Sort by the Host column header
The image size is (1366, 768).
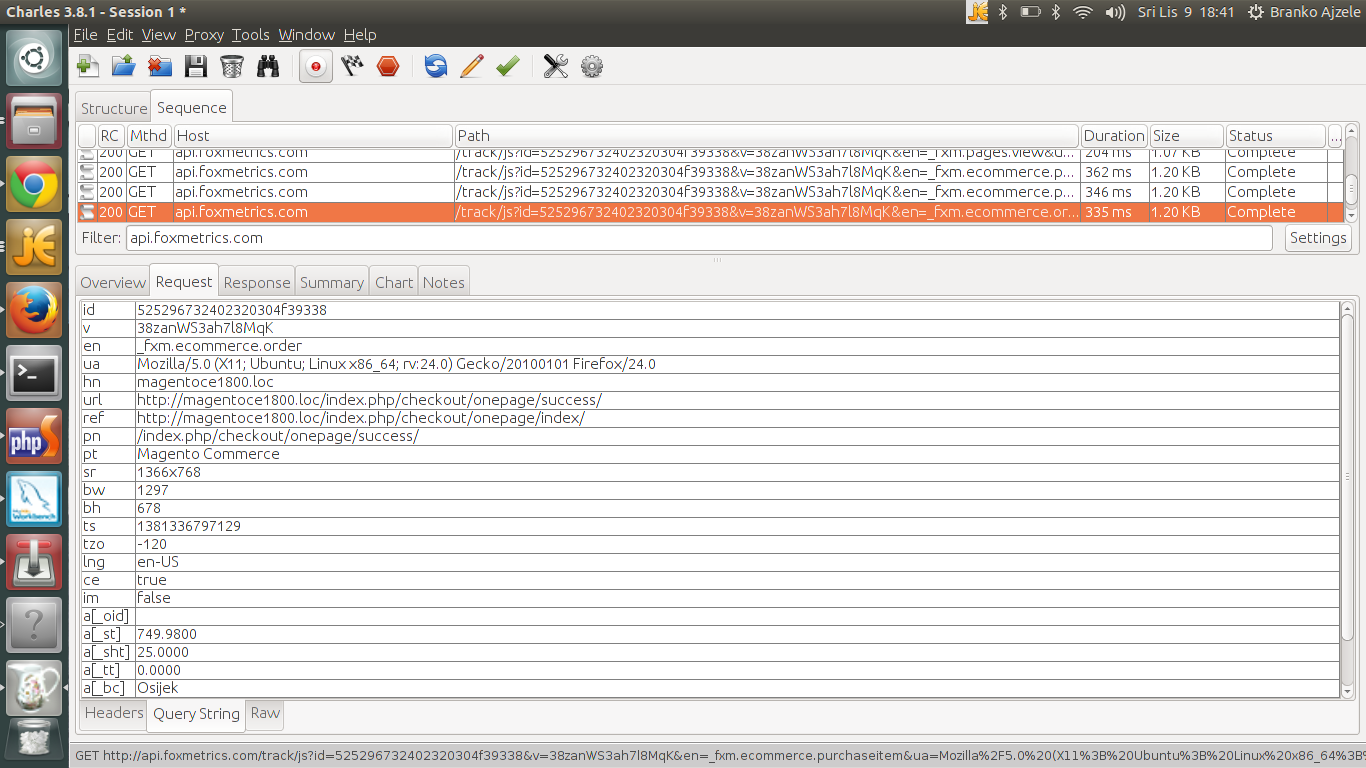(313, 136)
